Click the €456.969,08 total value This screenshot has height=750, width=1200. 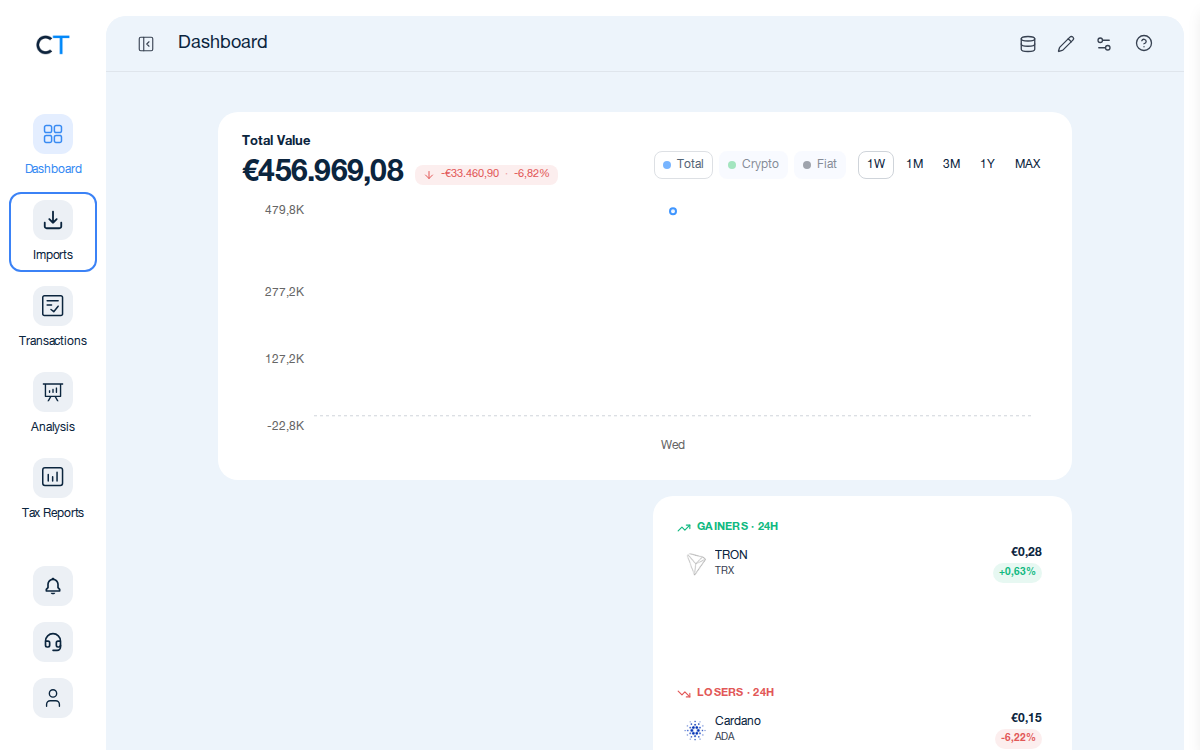[322, 171]
